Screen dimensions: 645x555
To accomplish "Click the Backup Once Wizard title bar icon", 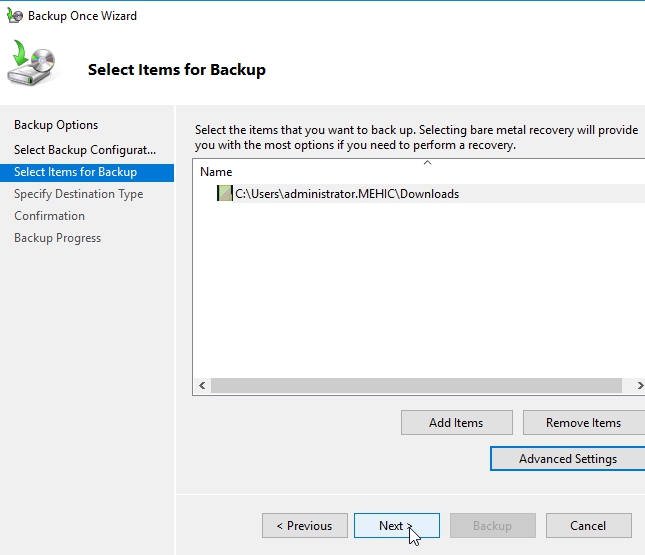I will pos(15,16).
